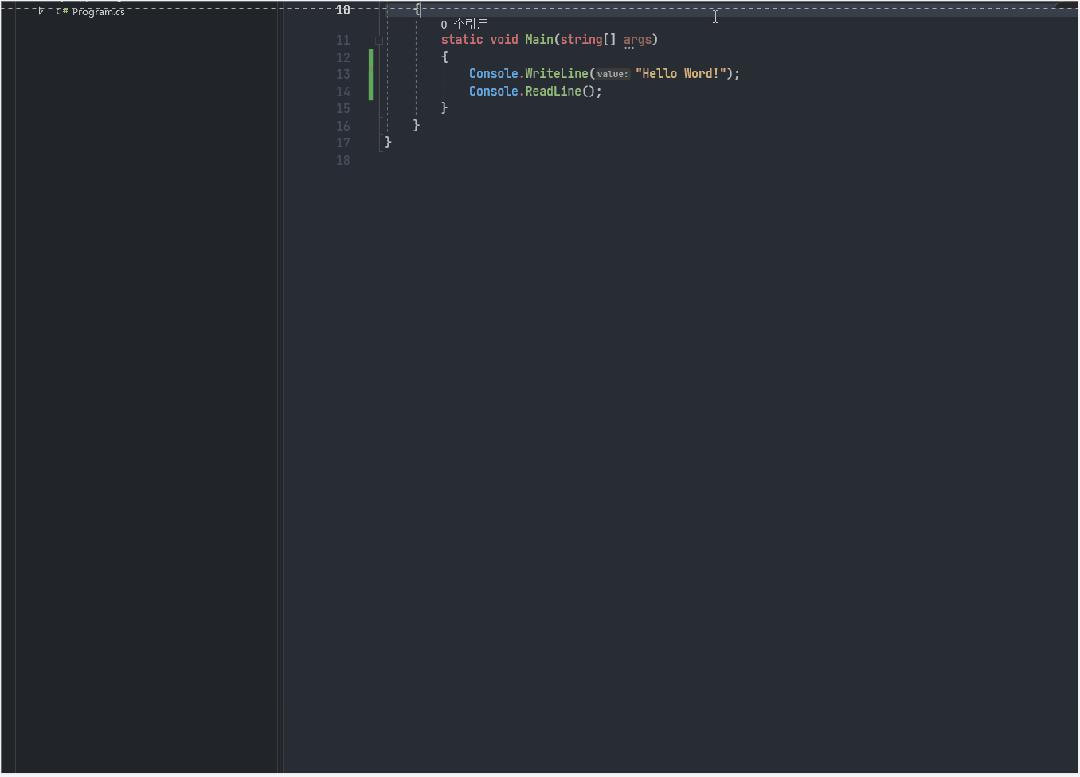The height and width of the screenshot is (777, 1080).
Task: Collapse the Main method fold marker
Action: pos(379,41)
